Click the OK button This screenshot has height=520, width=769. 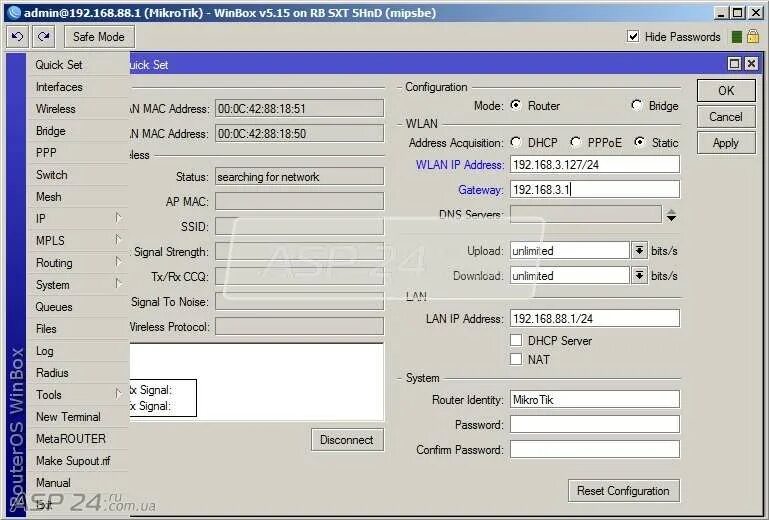click(726, 91)
